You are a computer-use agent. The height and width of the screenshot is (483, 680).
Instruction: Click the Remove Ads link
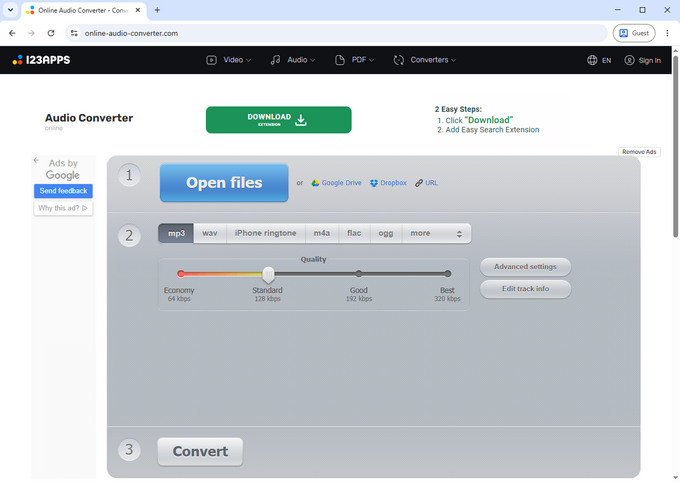[639, 152]
